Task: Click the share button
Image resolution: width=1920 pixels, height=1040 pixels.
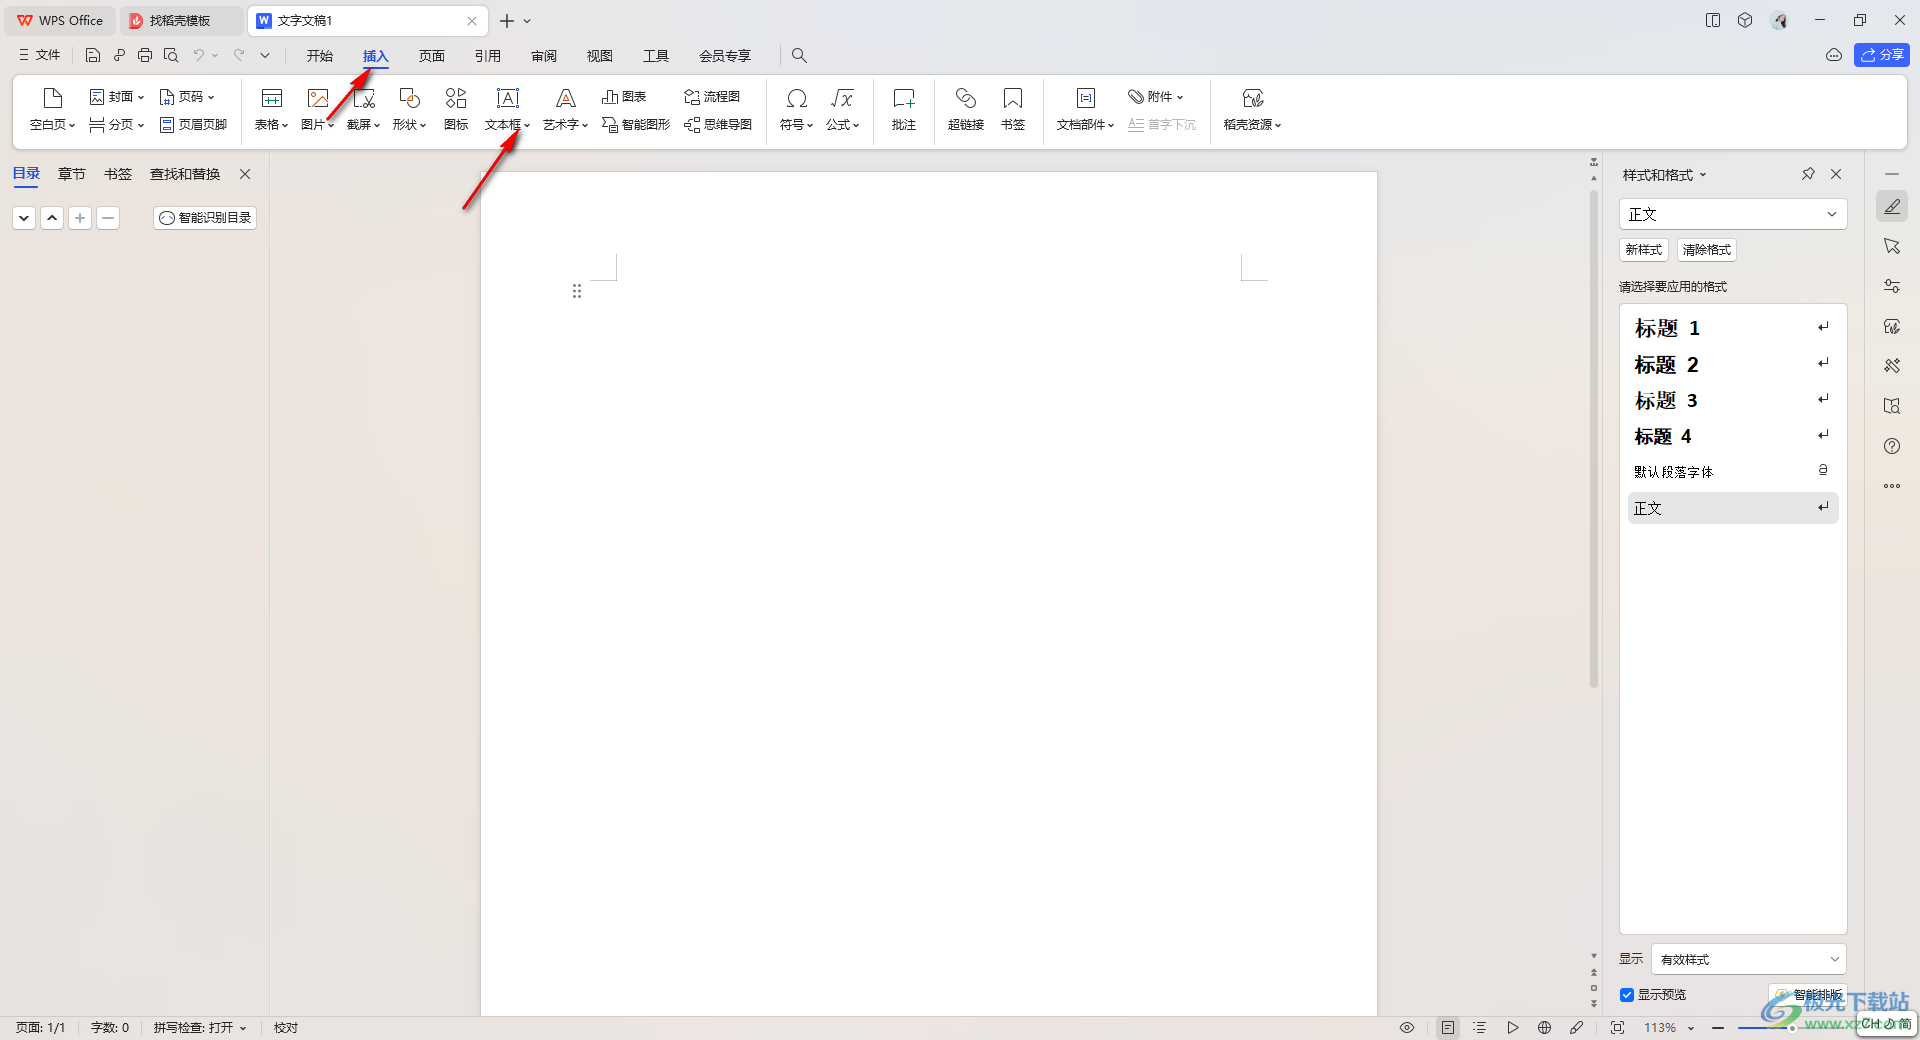Action: point(1882,55)
